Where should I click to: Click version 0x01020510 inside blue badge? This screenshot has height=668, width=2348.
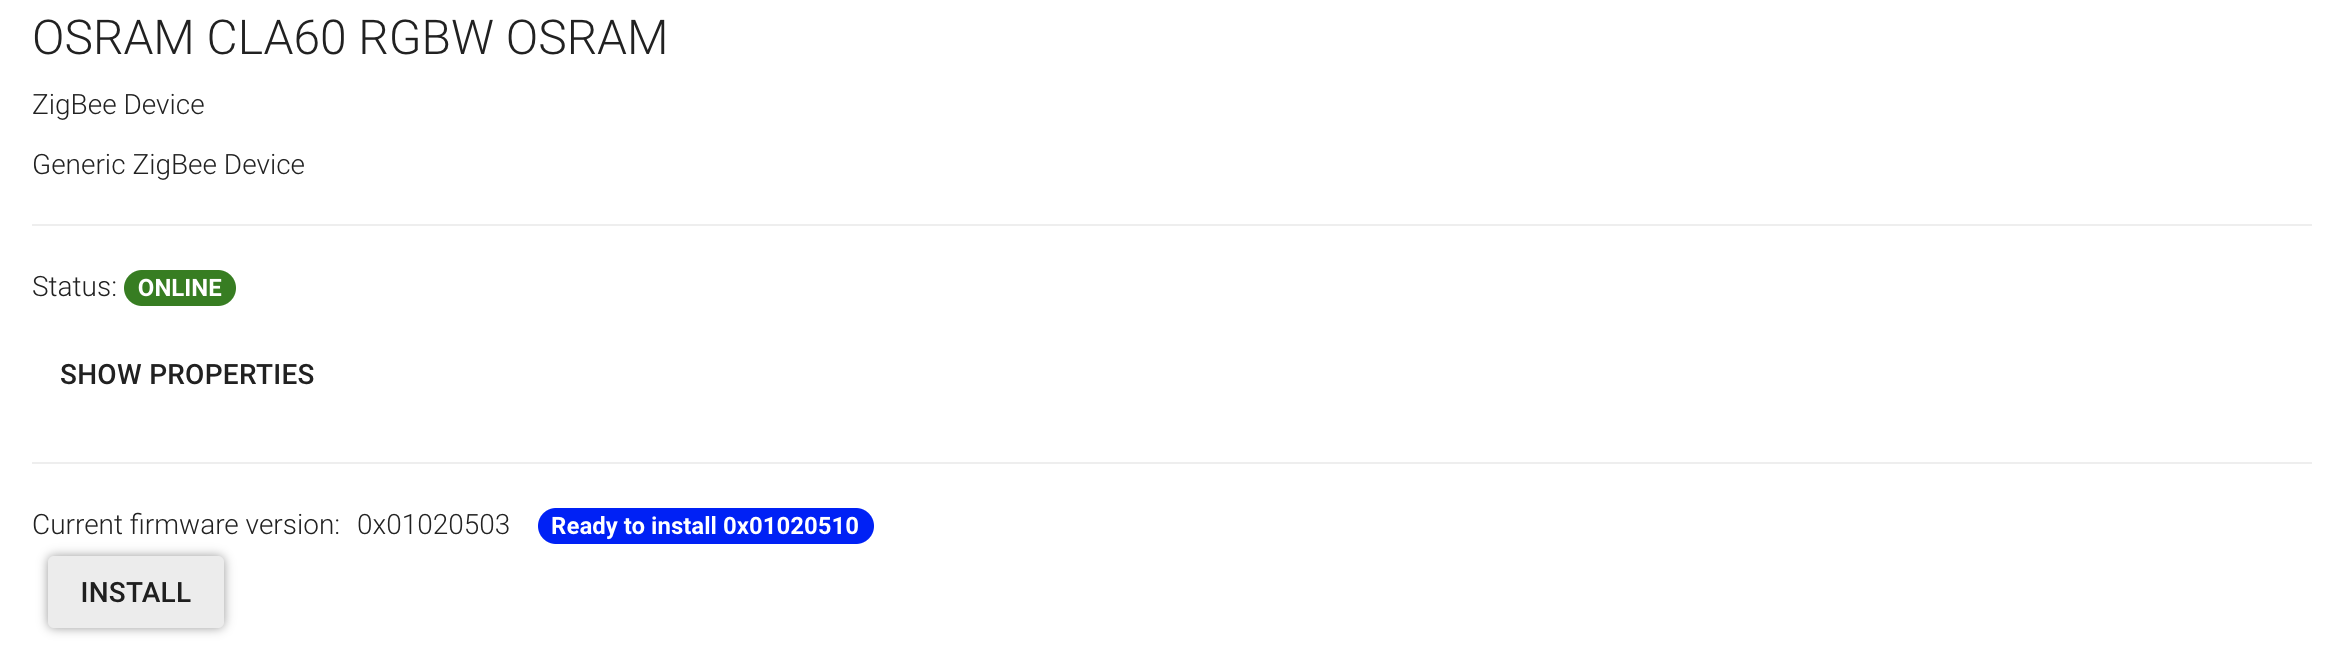[791, 526]
